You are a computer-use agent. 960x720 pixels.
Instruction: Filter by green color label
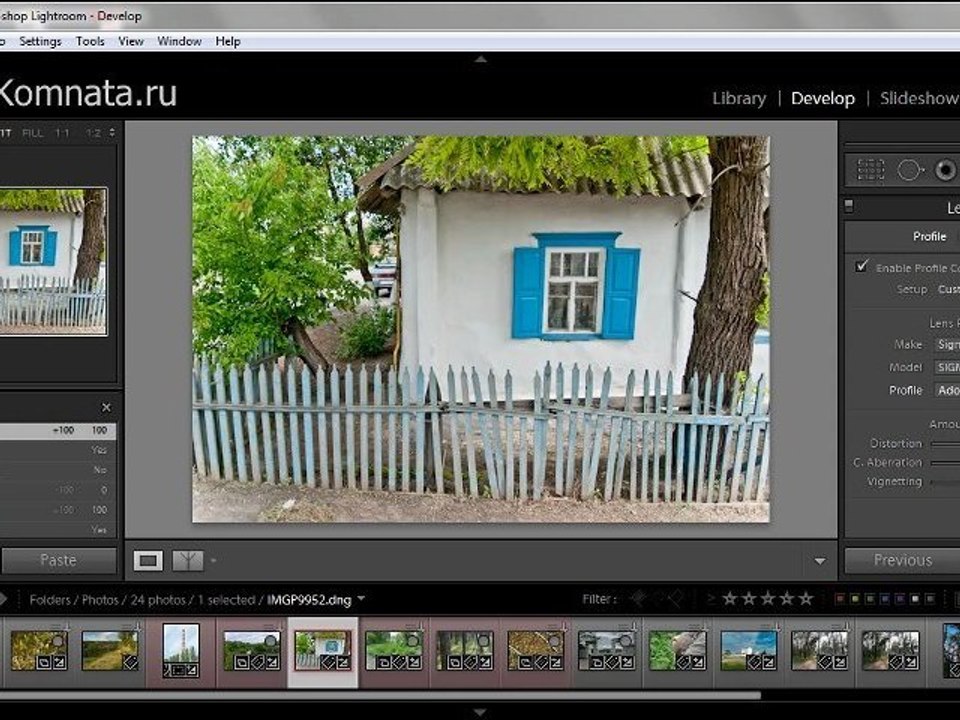click(870, 598)
